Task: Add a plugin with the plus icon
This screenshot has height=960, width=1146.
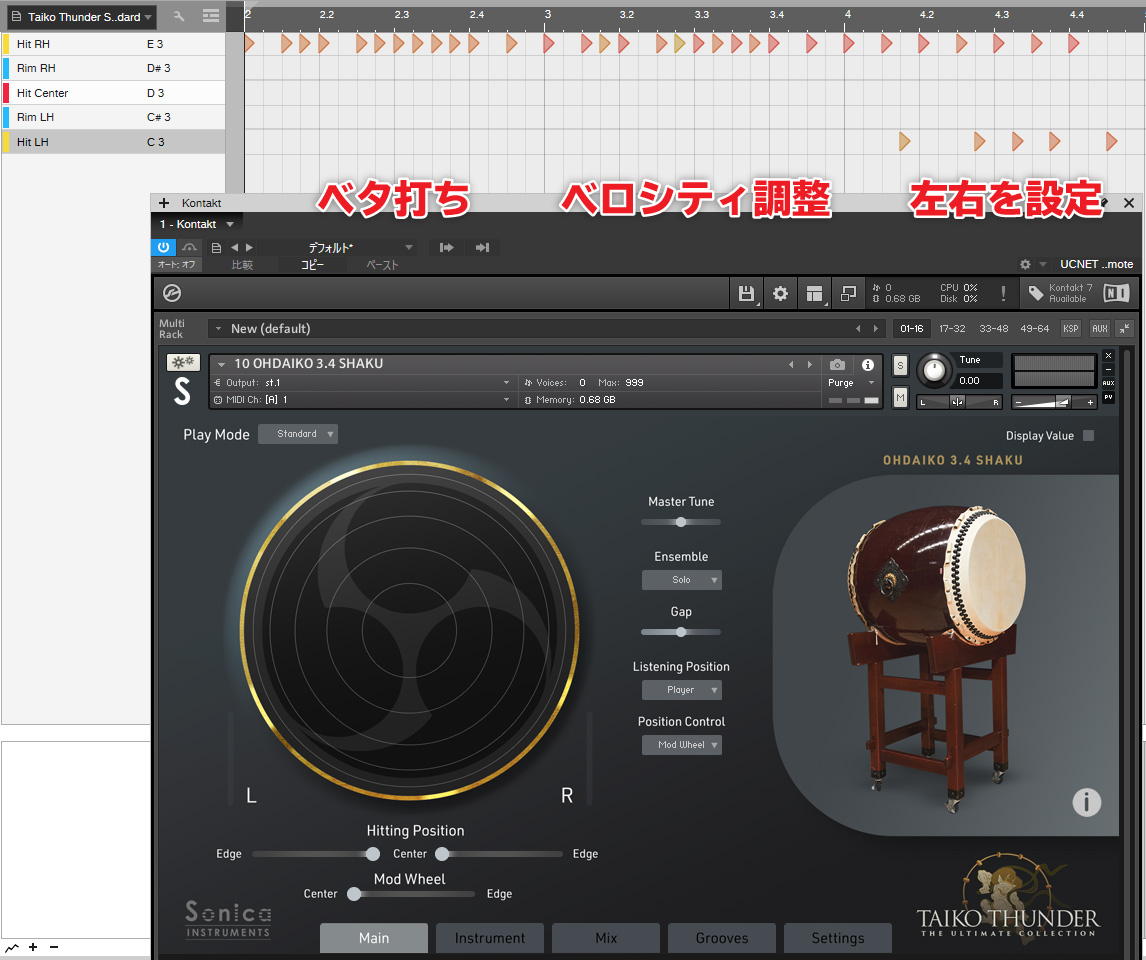Action: pos(164,203)
